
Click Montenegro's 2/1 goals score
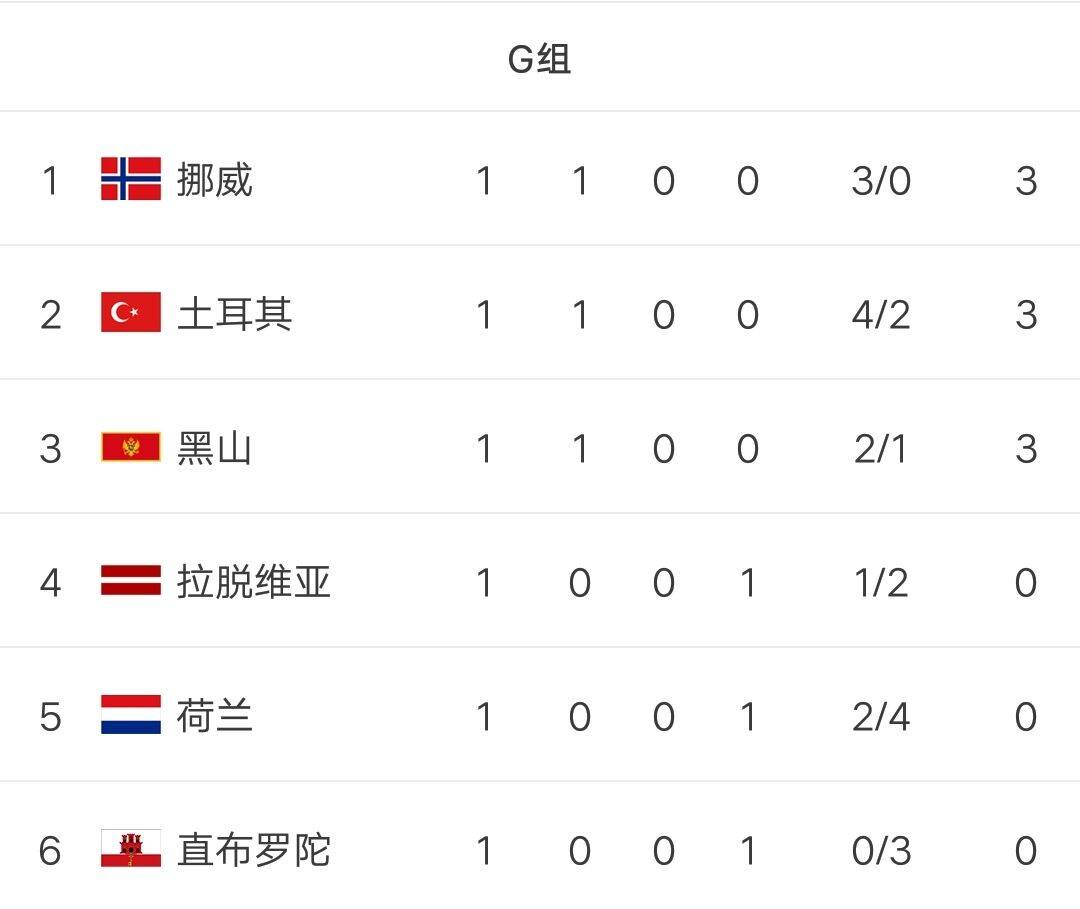pos(881,449)
